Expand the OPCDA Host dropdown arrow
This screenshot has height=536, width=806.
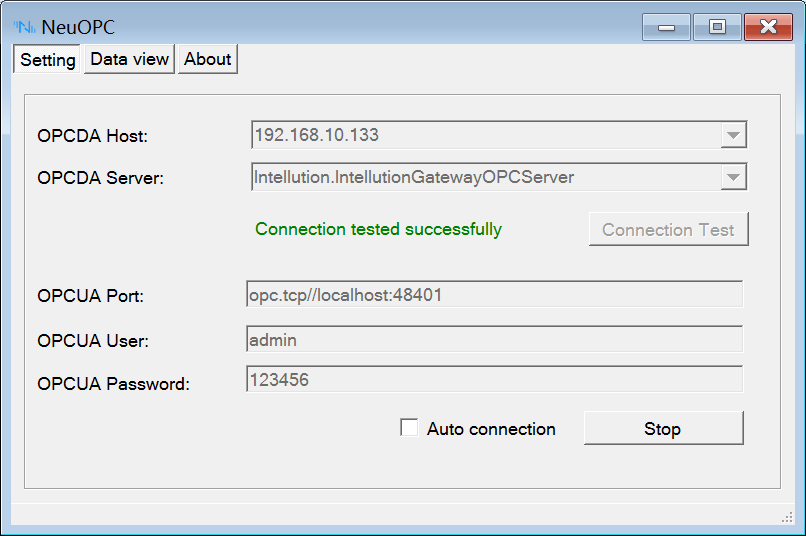tap(734, 135)
